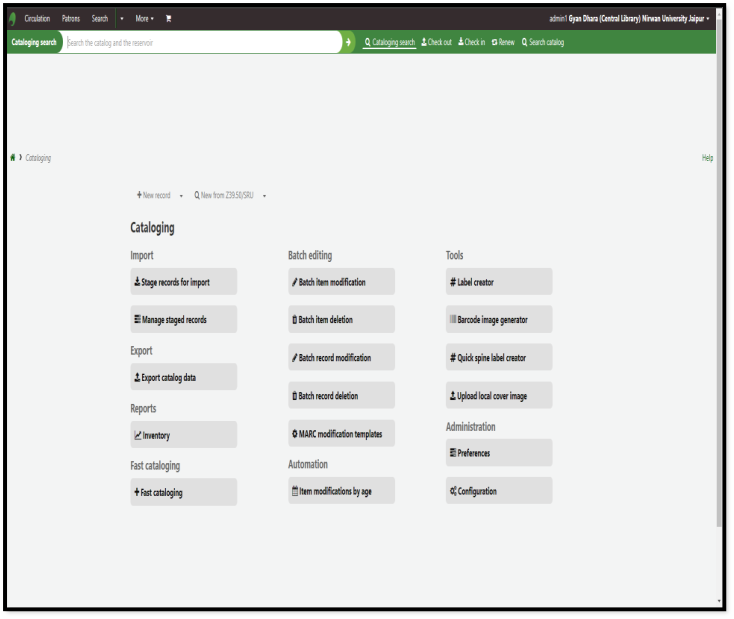Screen dimensions: 734x619
Task: Click the catalog search input field
Action: point(200,42)
